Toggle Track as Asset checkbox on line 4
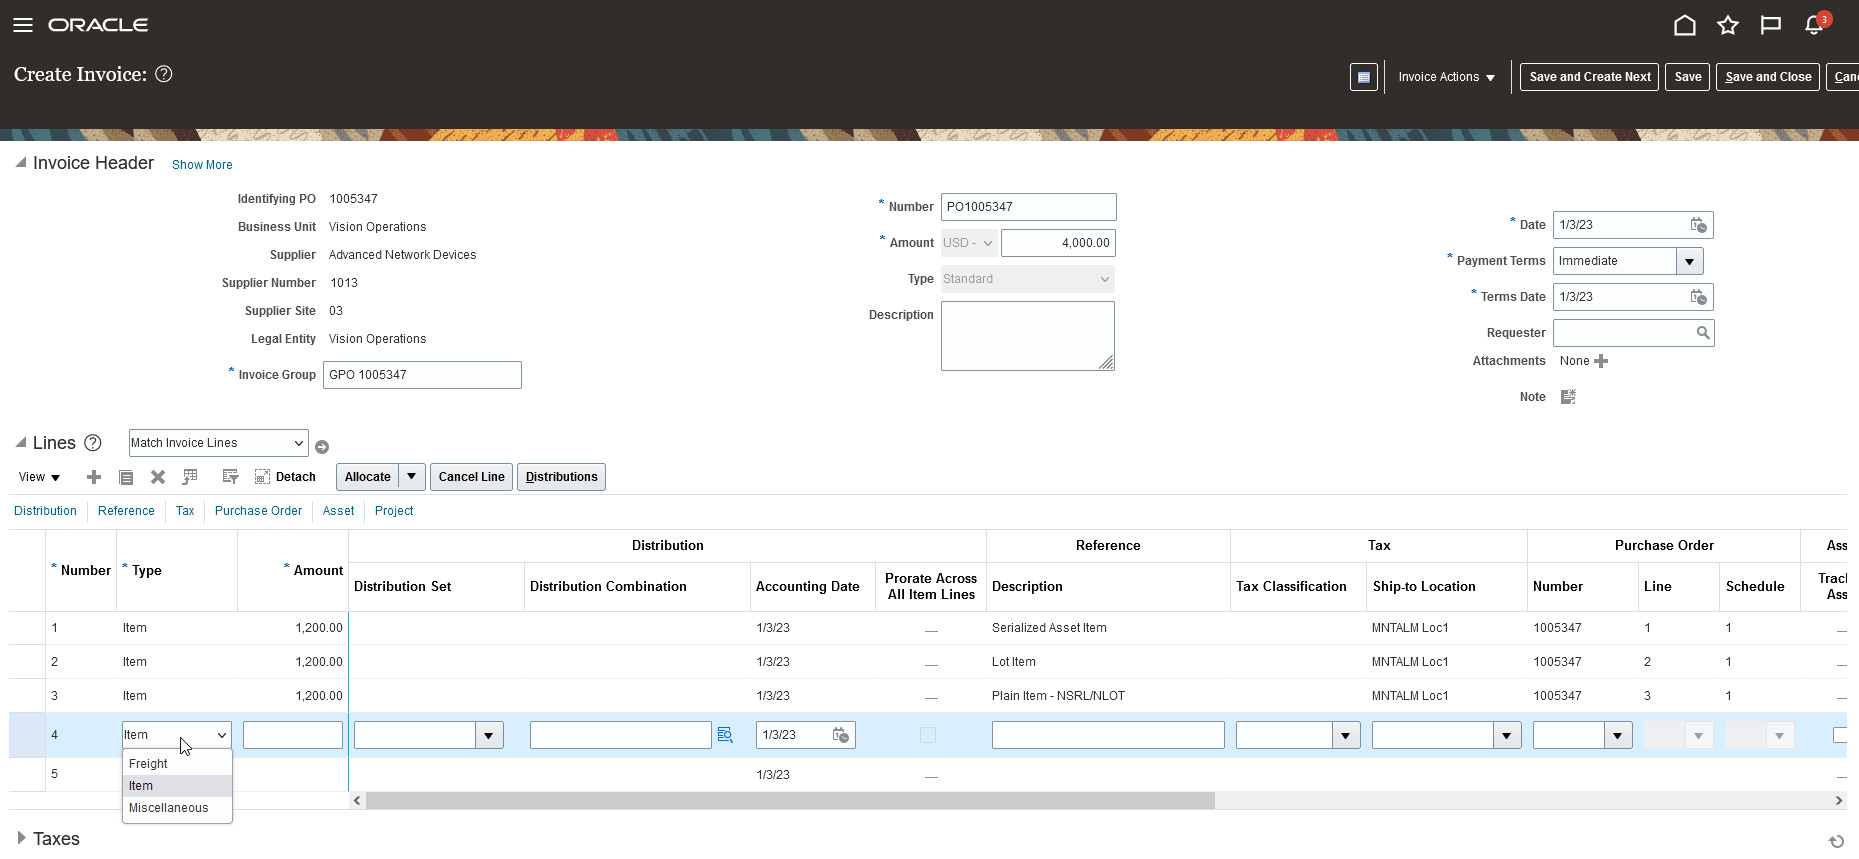The width and height of the screenshot is (1859, 859). pyautogui.click(x=1840, y=735)
